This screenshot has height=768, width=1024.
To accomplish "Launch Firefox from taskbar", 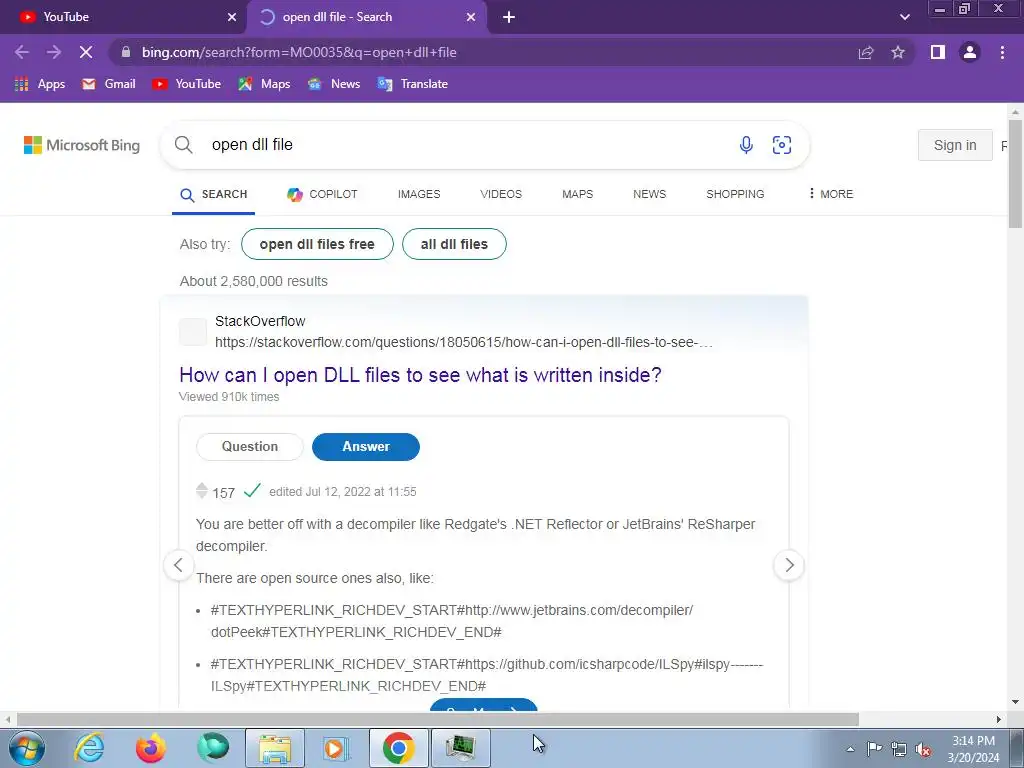I will [x=151, y=748].
